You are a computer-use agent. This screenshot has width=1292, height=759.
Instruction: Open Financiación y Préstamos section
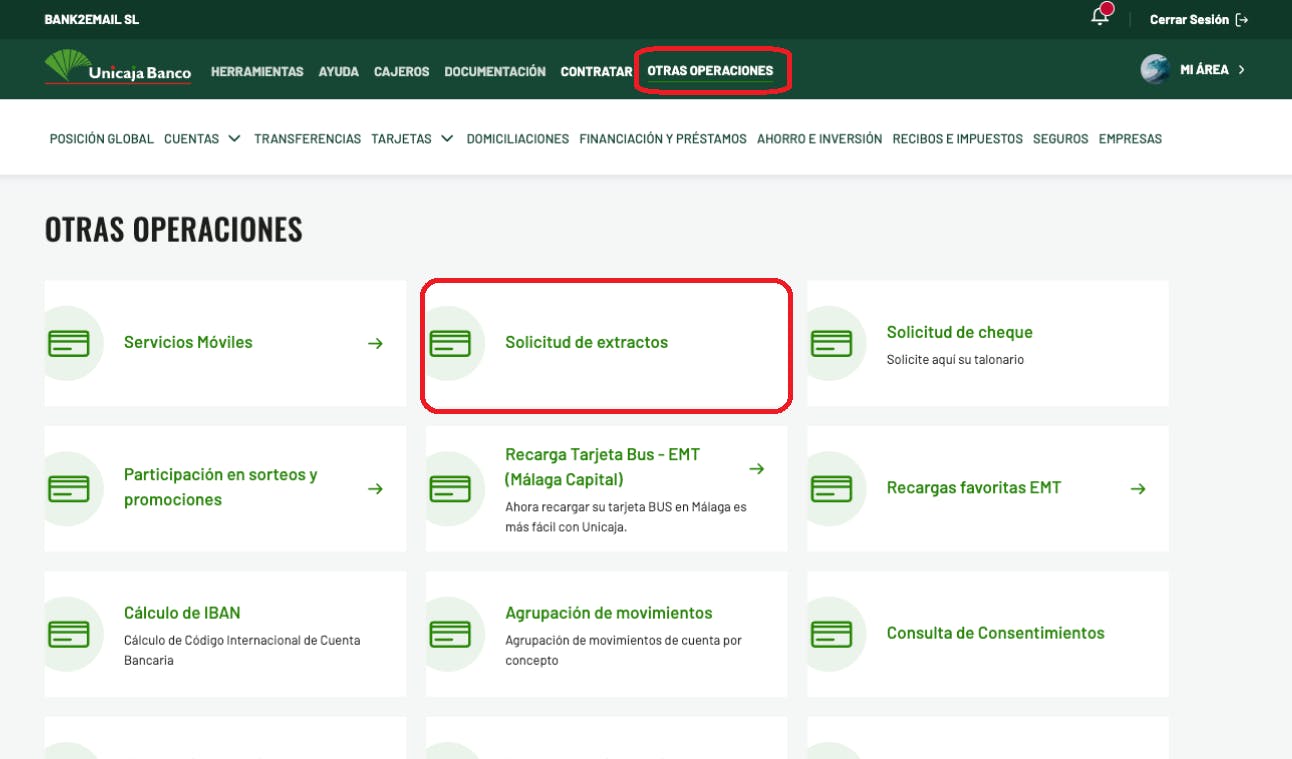pyautogui.click(x=663, y=139)
